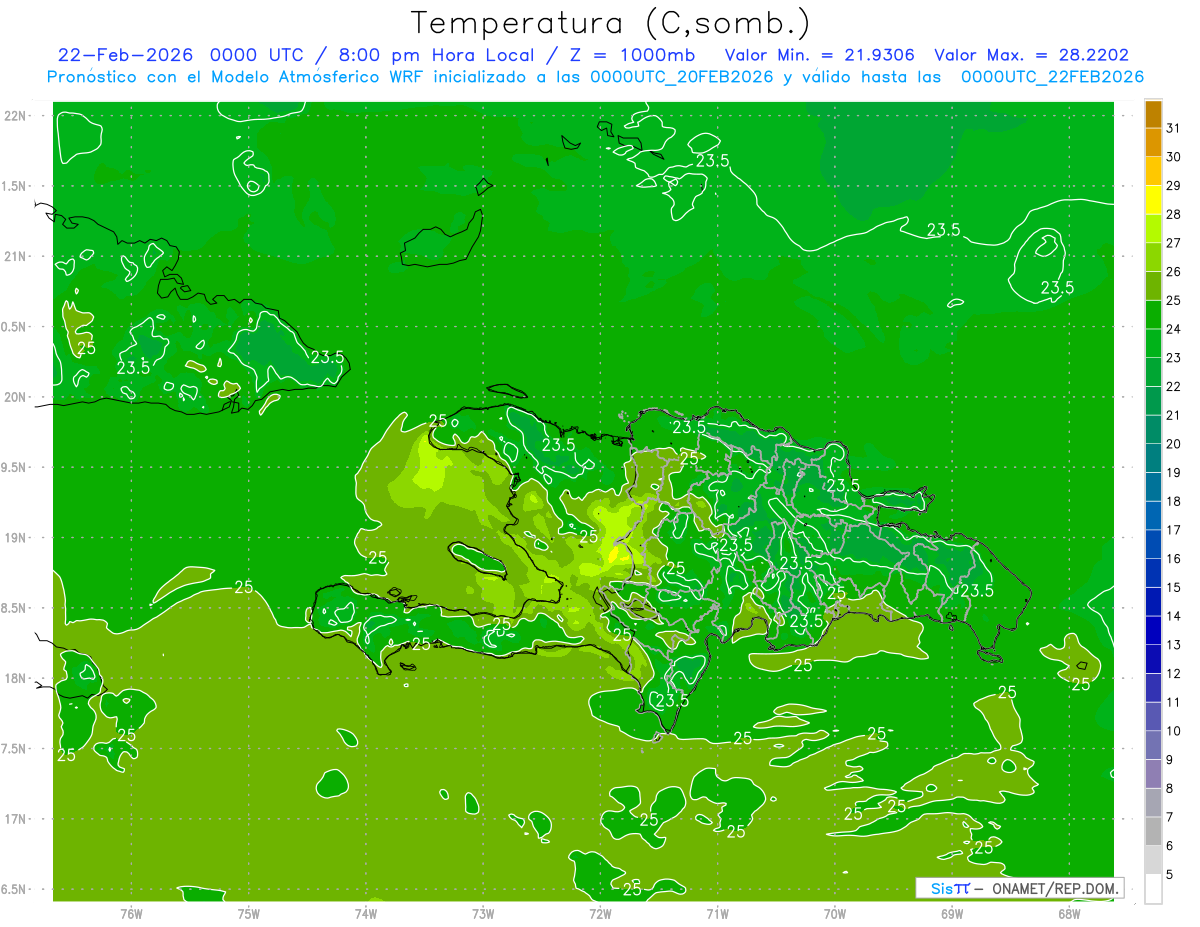This screenshot has height=927, width=1200.
Task: Click the "71W" longitude axis label
Action: 717,913
